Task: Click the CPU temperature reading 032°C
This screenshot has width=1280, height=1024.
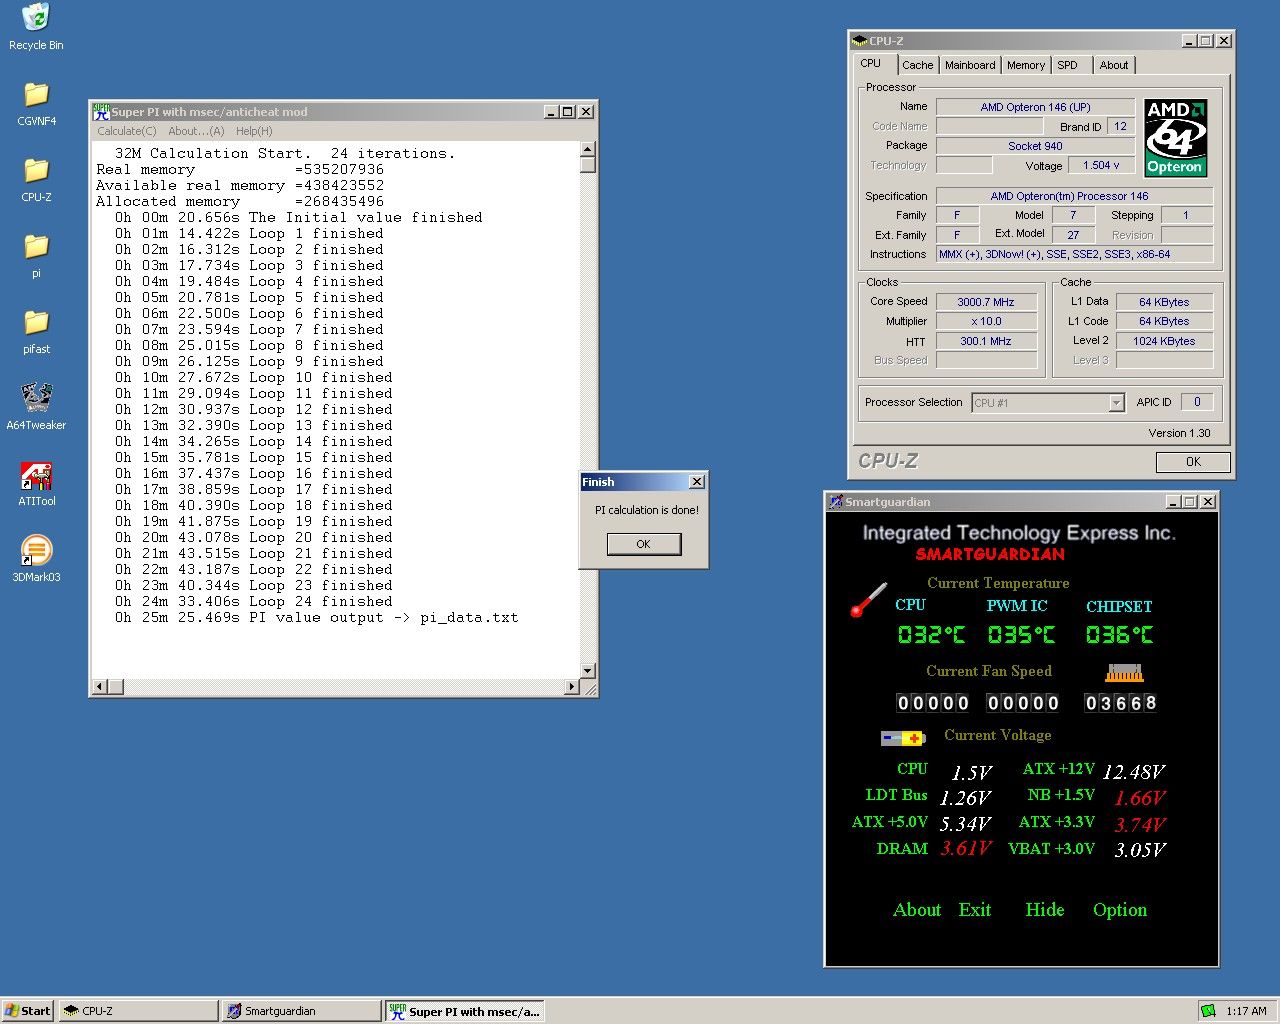Action: [x=931, y=635]
